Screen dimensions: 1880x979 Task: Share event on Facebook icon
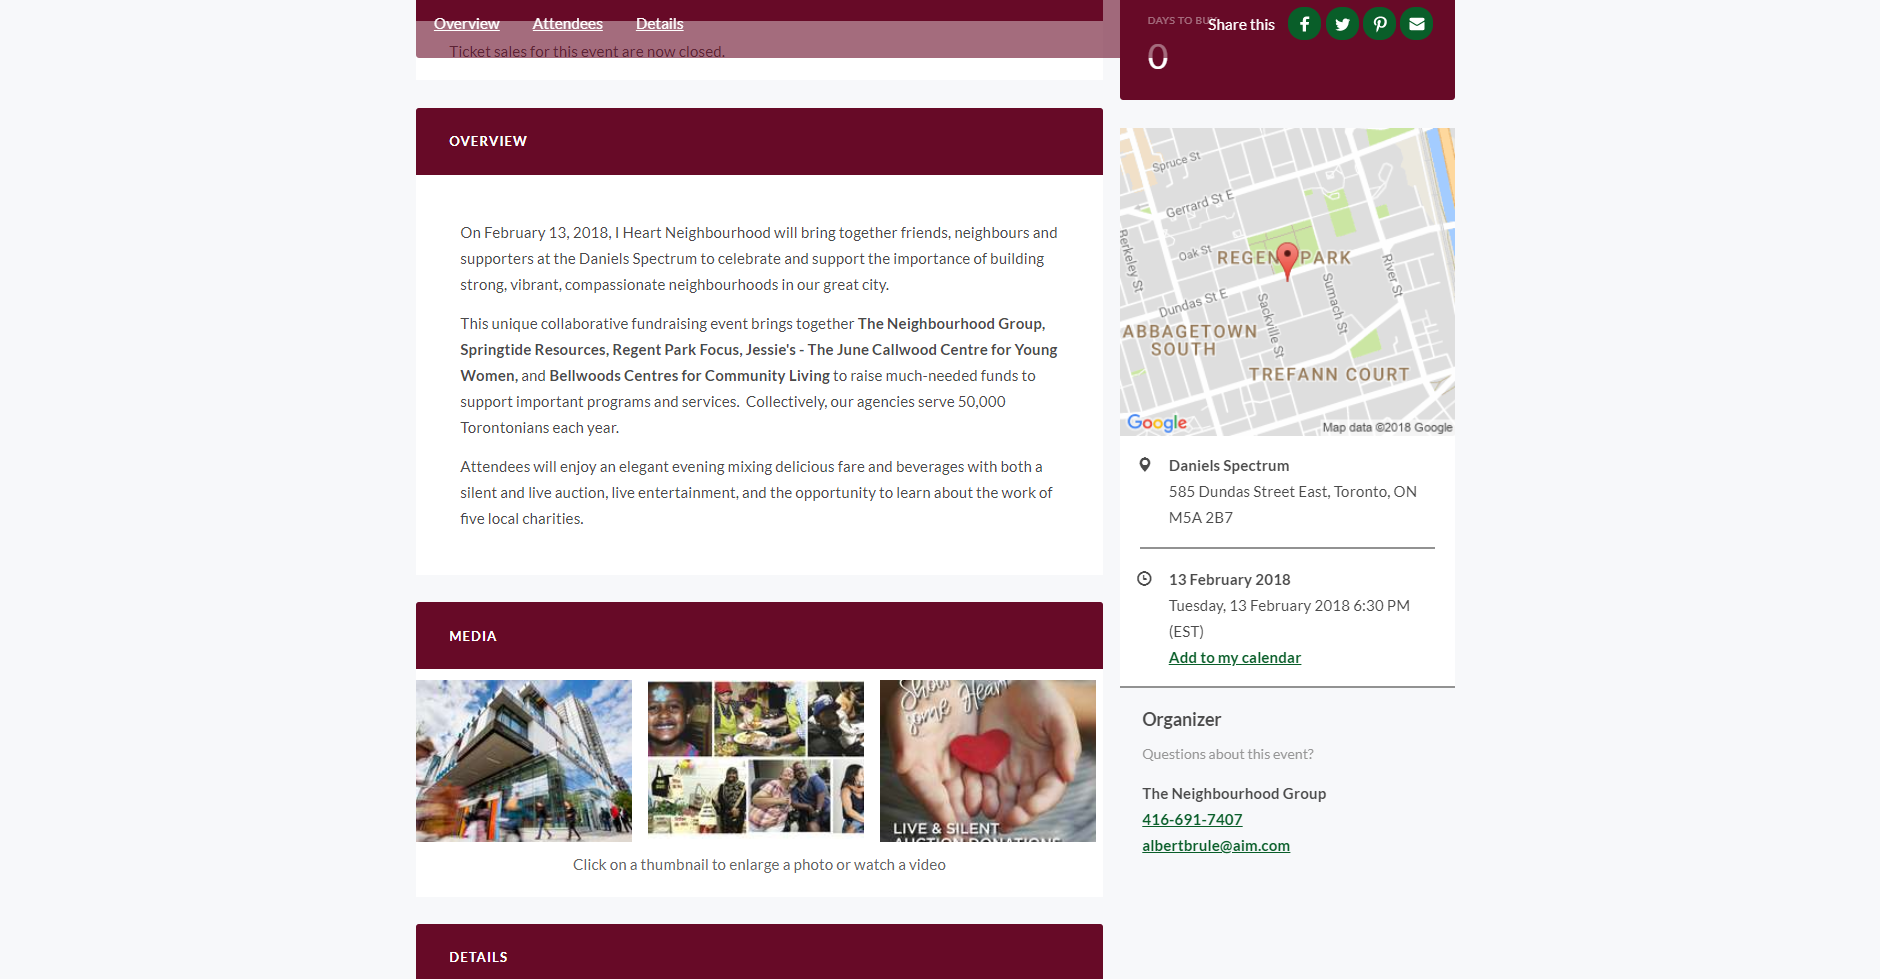pos(1304,24)
